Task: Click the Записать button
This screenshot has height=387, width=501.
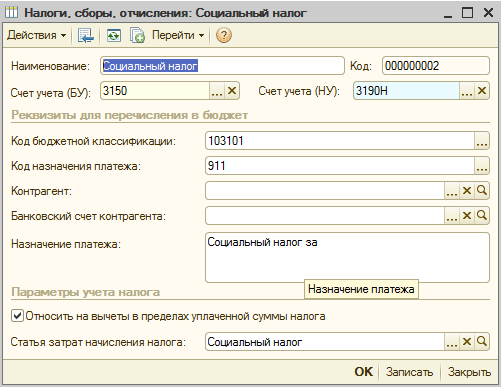Action: pyautogui.click(x=409, y=372)
